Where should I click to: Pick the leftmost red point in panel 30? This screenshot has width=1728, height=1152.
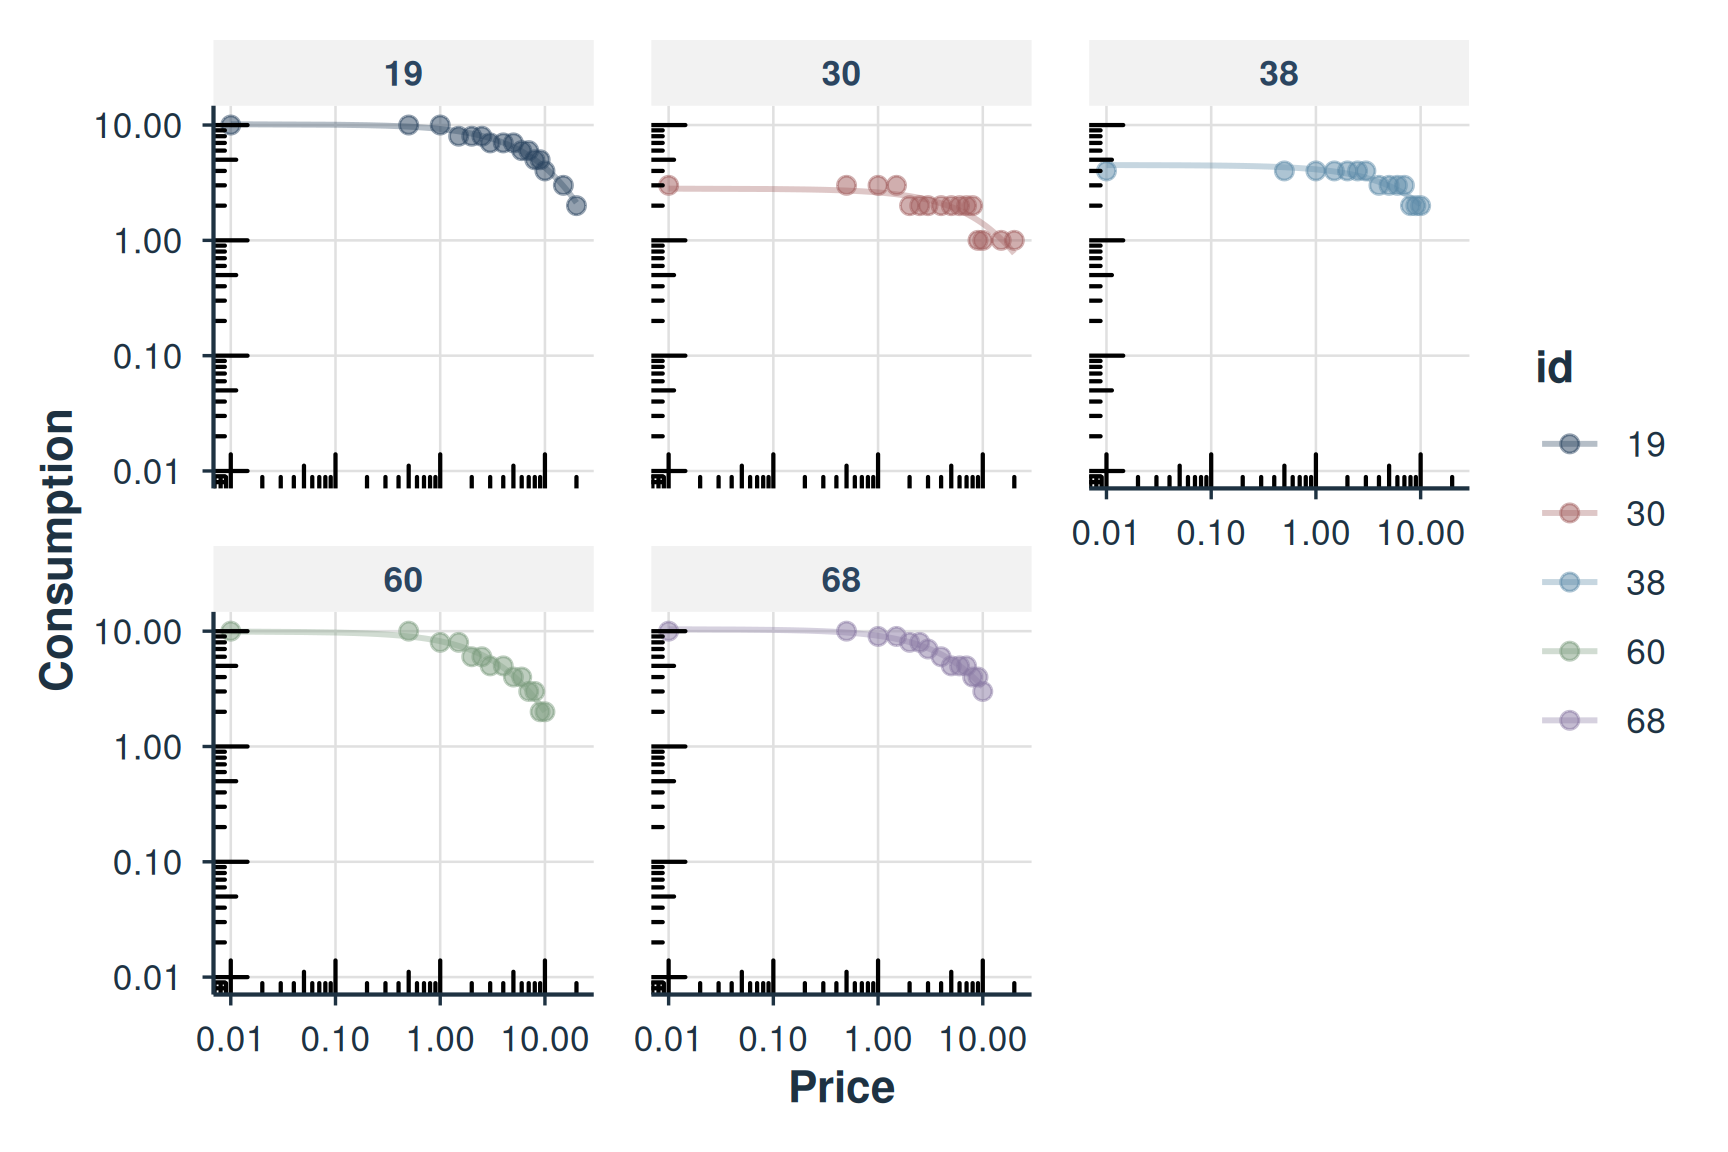pyautogui.click(x=669, y=186)
